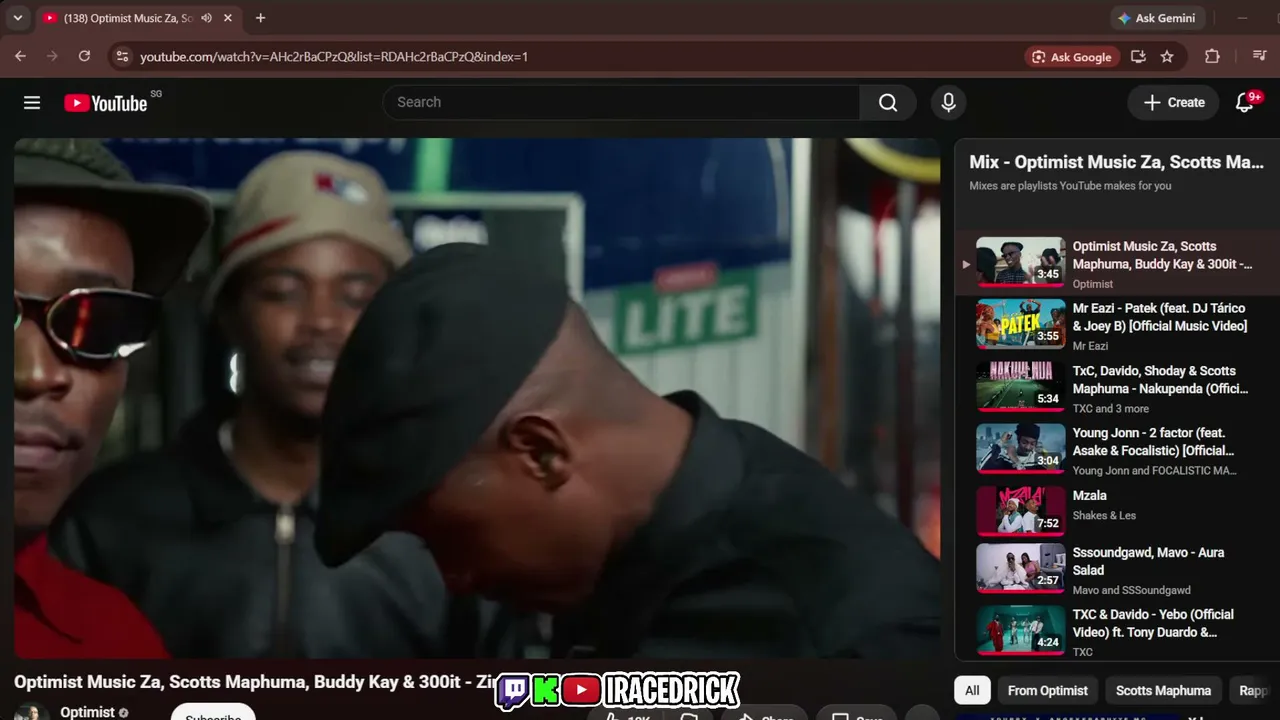Image resolution: width=1280 pixels, height=720 pixels.
Task: Open Ask Gemini
Action: tap(1157, 18)
